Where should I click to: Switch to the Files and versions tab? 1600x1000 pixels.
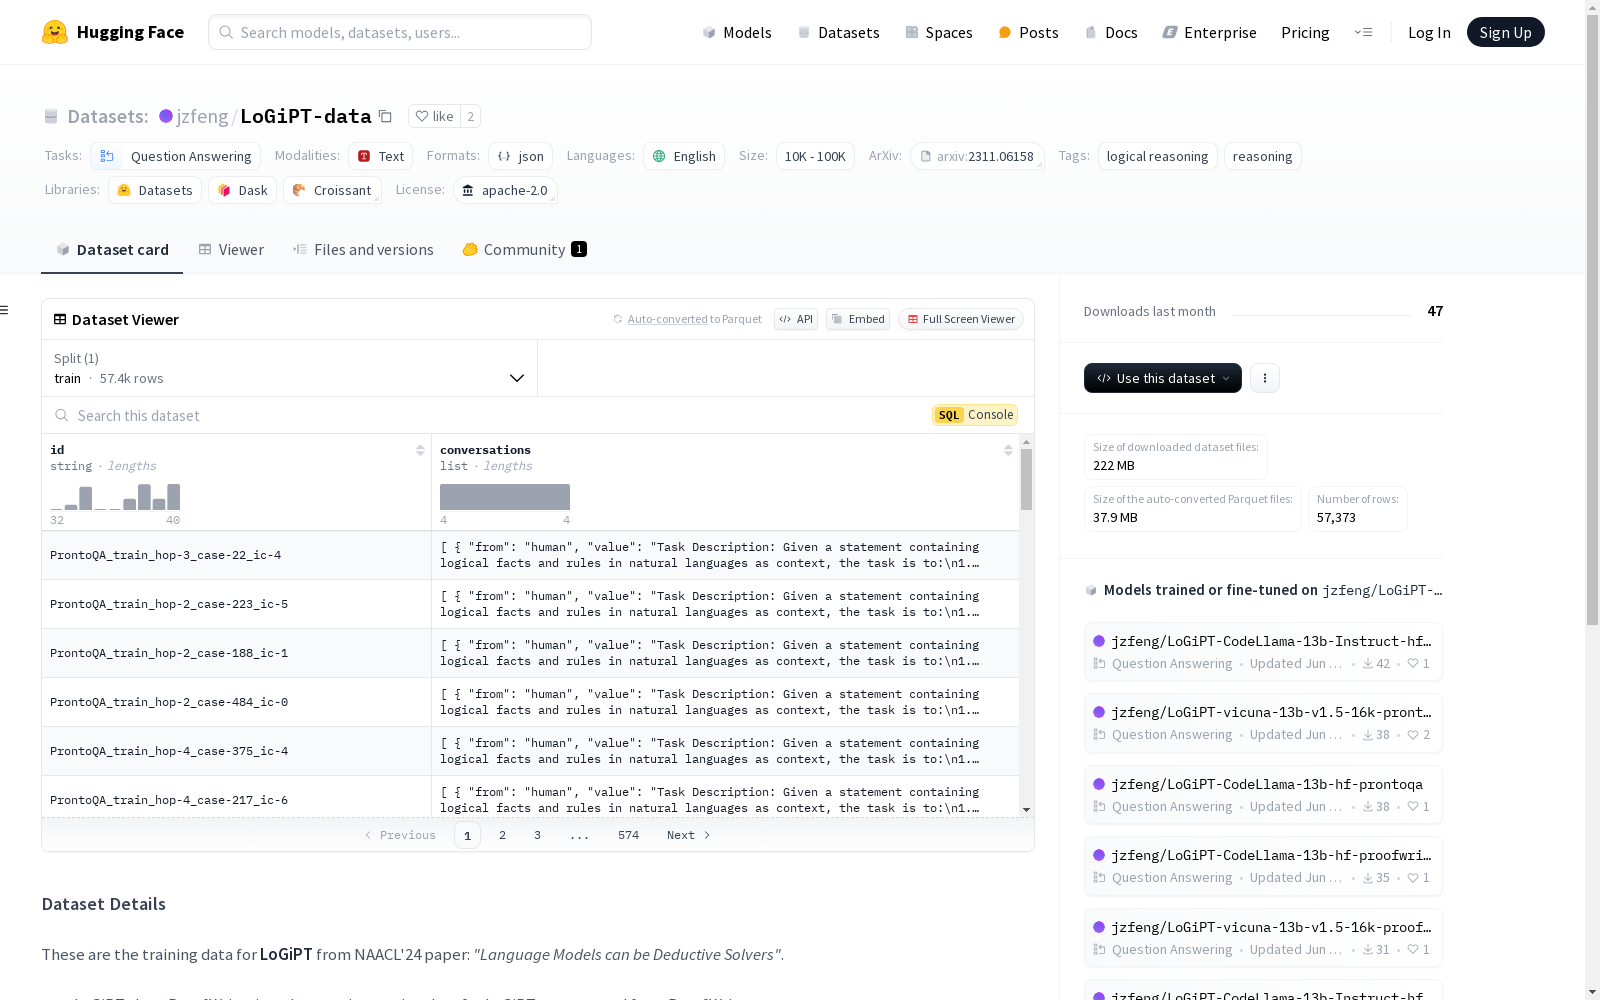point(363,250)
